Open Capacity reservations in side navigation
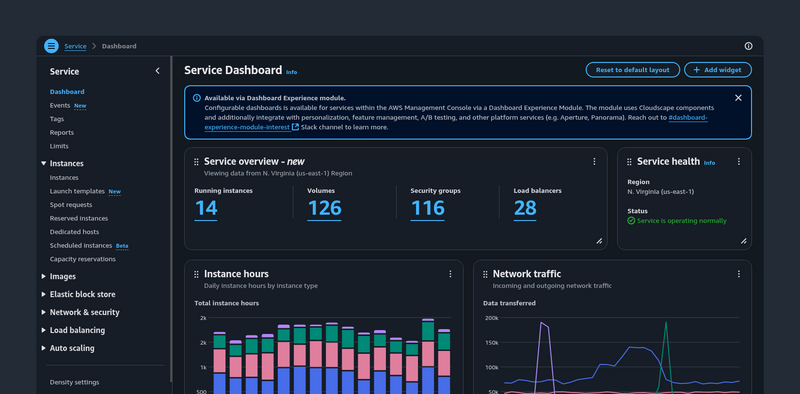Viewport: 800px width, 394px height. (83, 259)
